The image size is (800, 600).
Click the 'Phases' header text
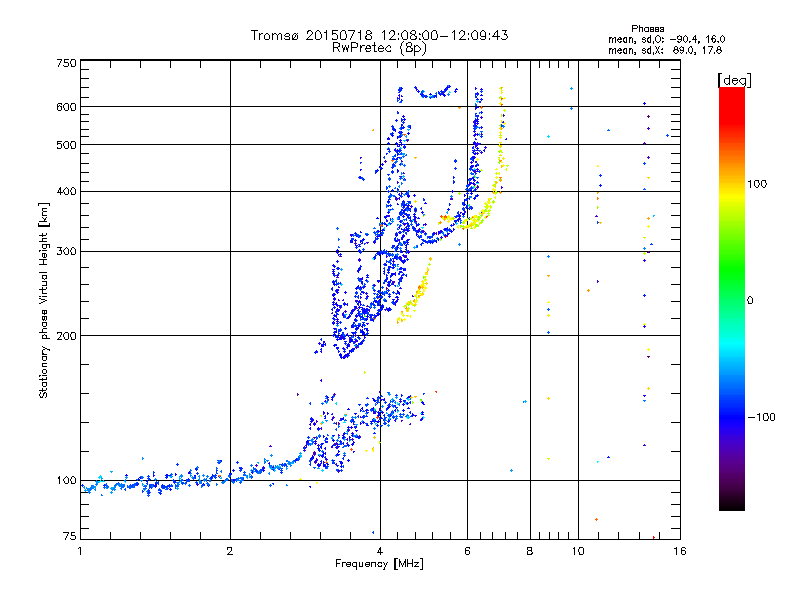(647, 29)
